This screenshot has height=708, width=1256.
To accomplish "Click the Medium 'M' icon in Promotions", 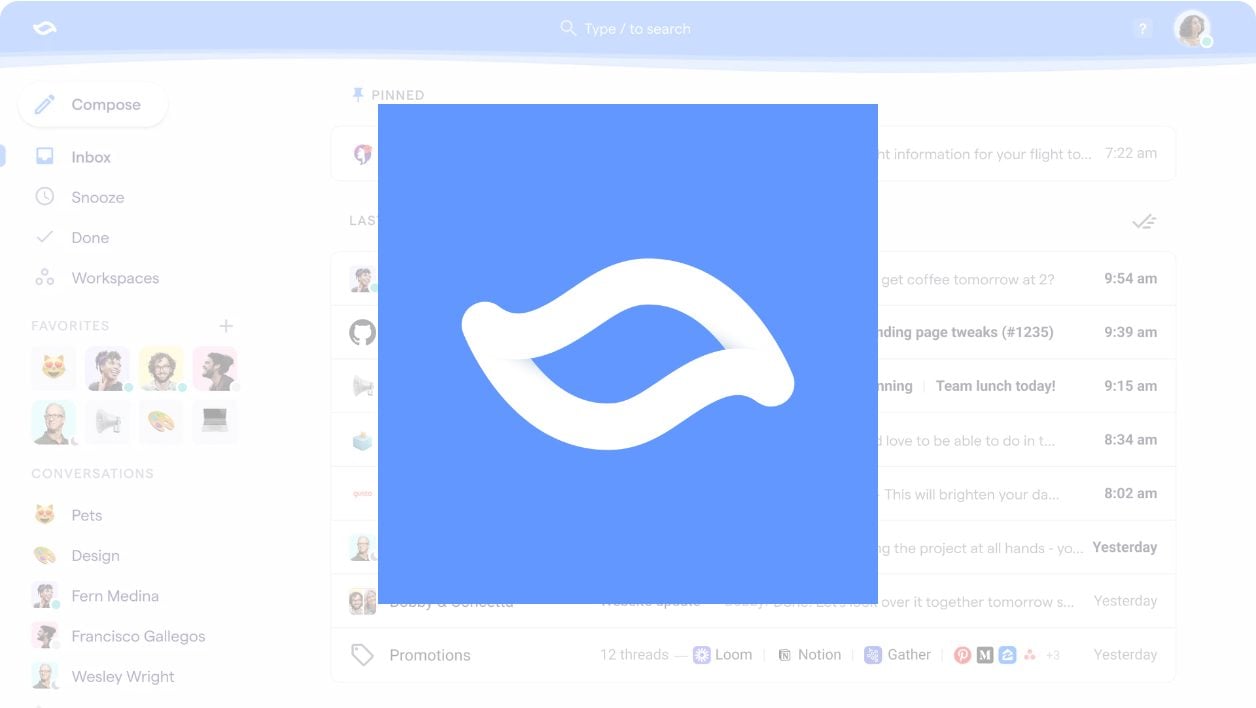I will coord(985,655).
